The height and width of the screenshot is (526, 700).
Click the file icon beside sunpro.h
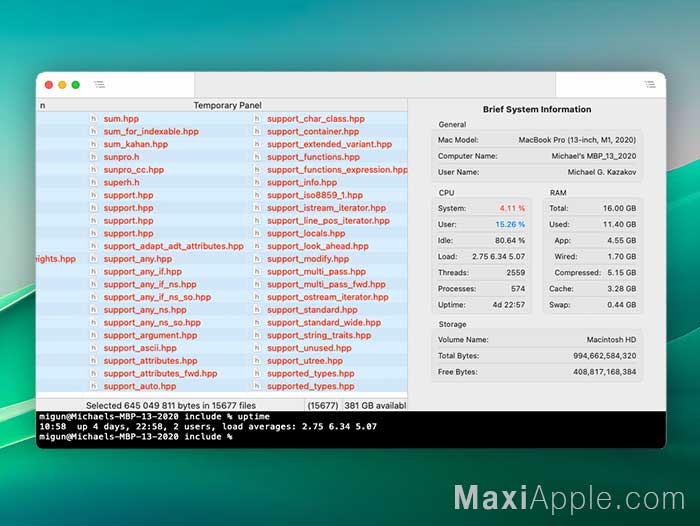(93, 157)
